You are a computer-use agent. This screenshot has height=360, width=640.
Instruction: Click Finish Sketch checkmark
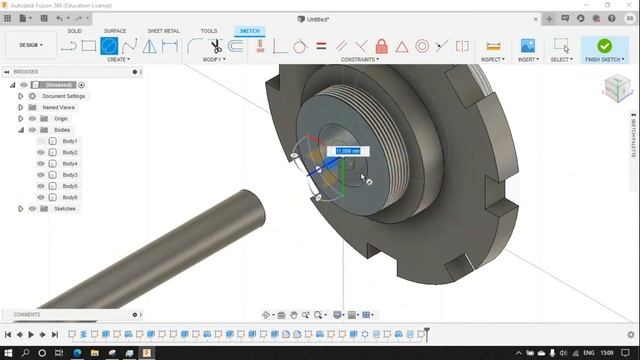tap(604, 46)
